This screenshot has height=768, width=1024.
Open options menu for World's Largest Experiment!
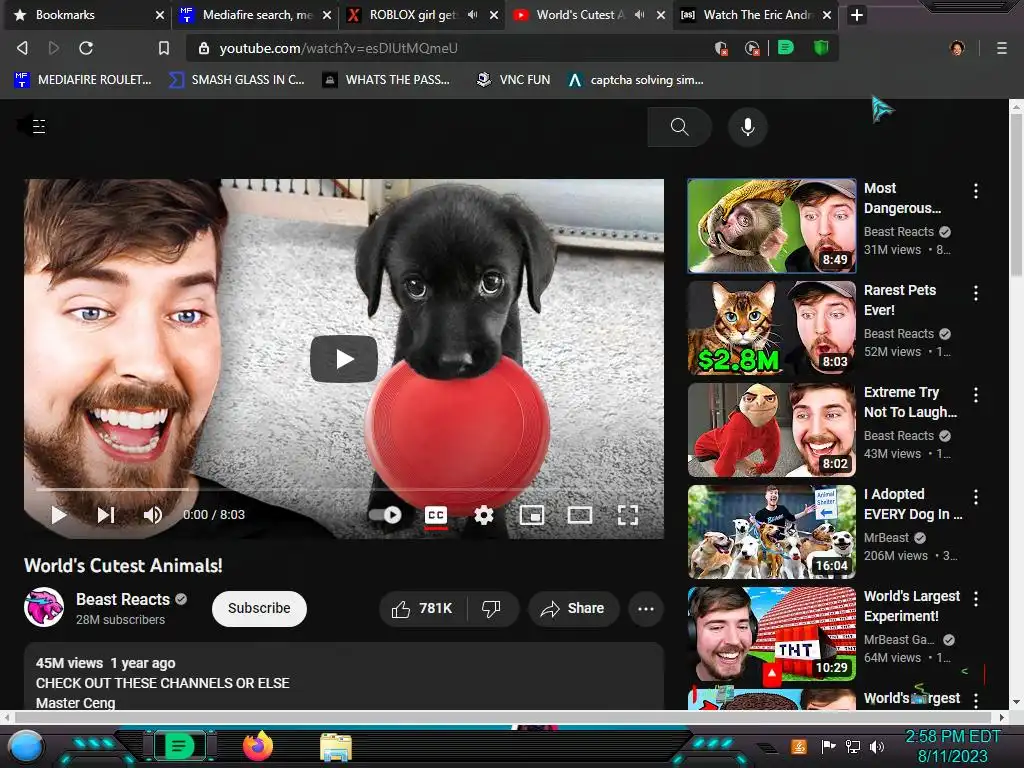pyautogui.click(x=976, y=598)
